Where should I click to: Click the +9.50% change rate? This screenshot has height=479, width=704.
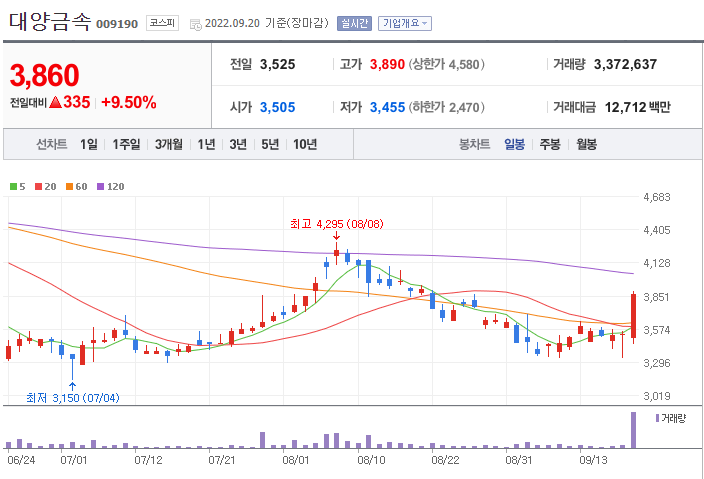pos(129,102)
